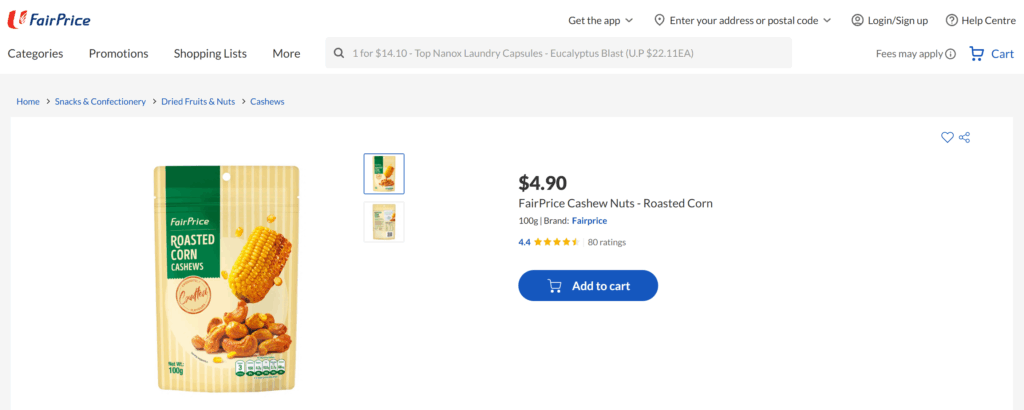Open Shopping Lists

[210, 54]
